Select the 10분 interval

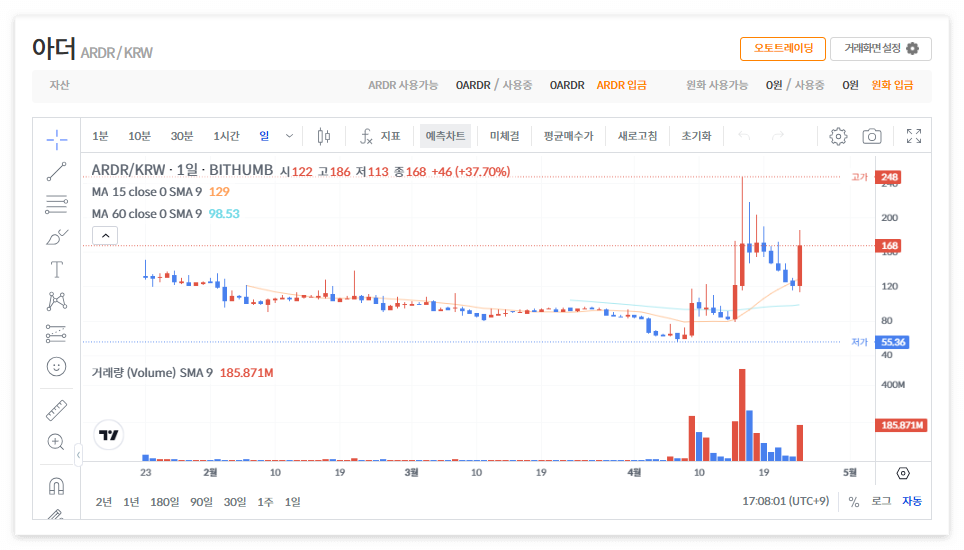(x=139, y=136)
